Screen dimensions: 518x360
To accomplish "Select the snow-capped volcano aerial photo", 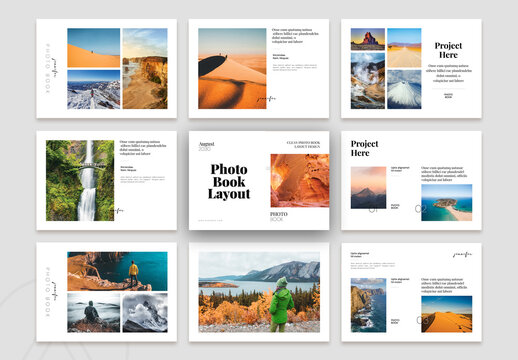I will click(x=404, y=89).
